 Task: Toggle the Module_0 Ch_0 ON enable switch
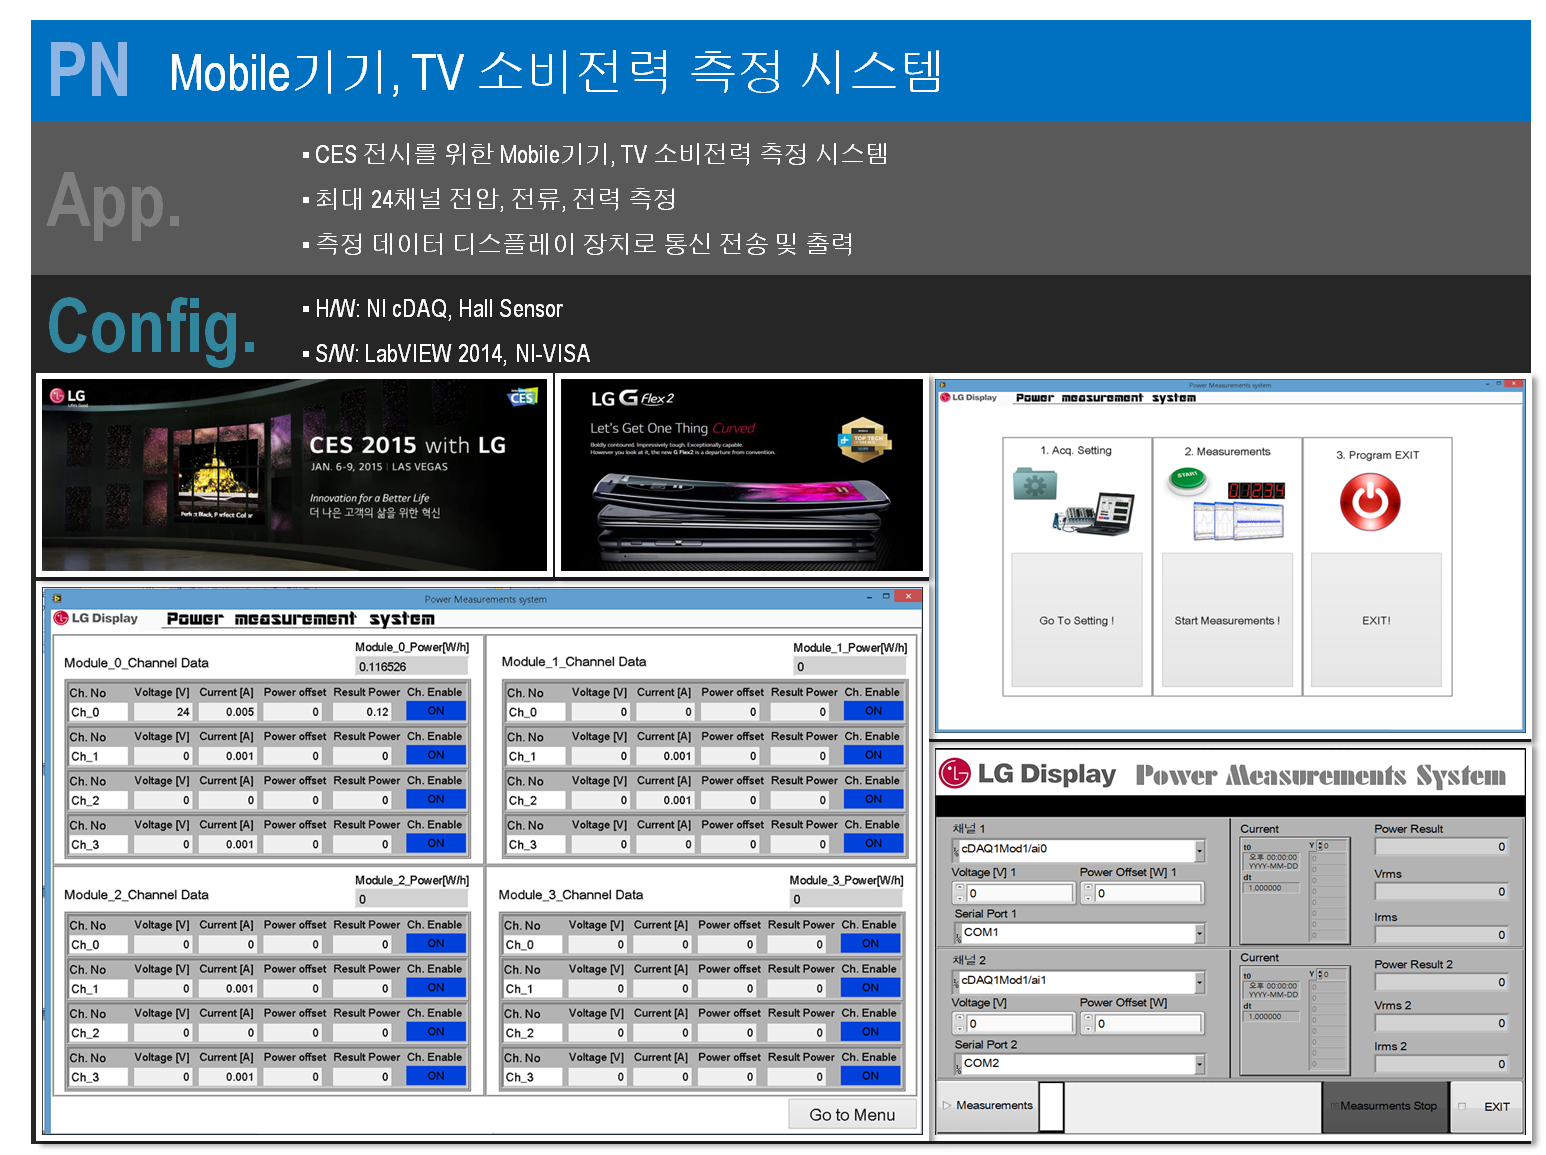point(436,711)
